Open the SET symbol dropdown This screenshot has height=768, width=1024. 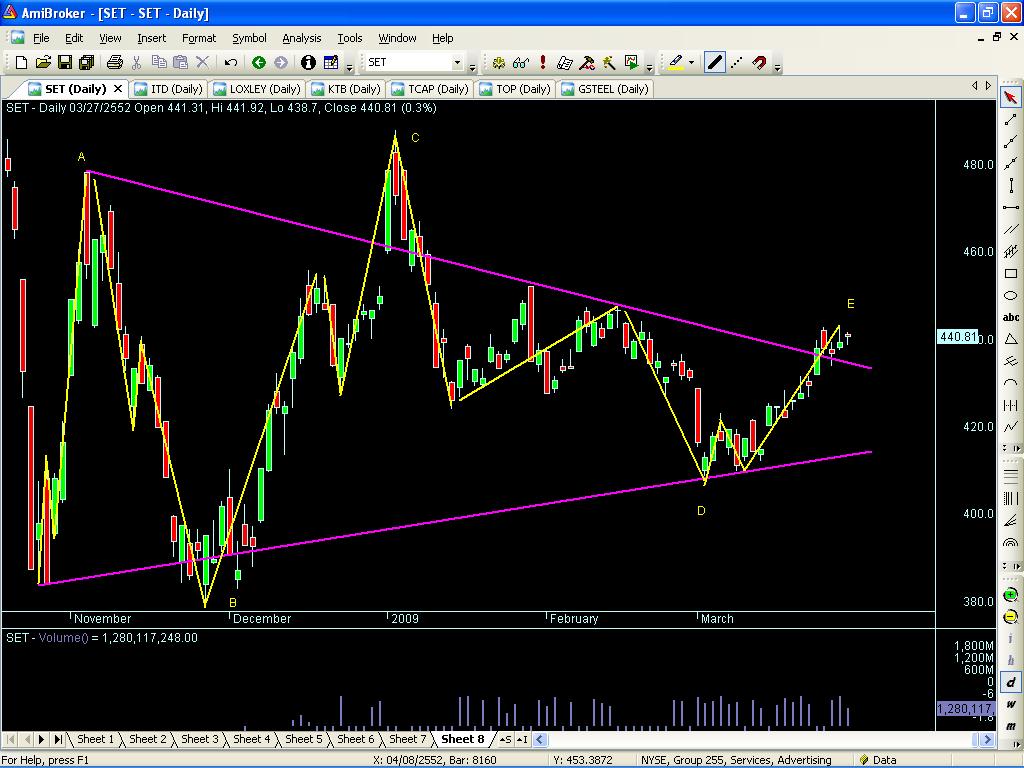point(457,63)
